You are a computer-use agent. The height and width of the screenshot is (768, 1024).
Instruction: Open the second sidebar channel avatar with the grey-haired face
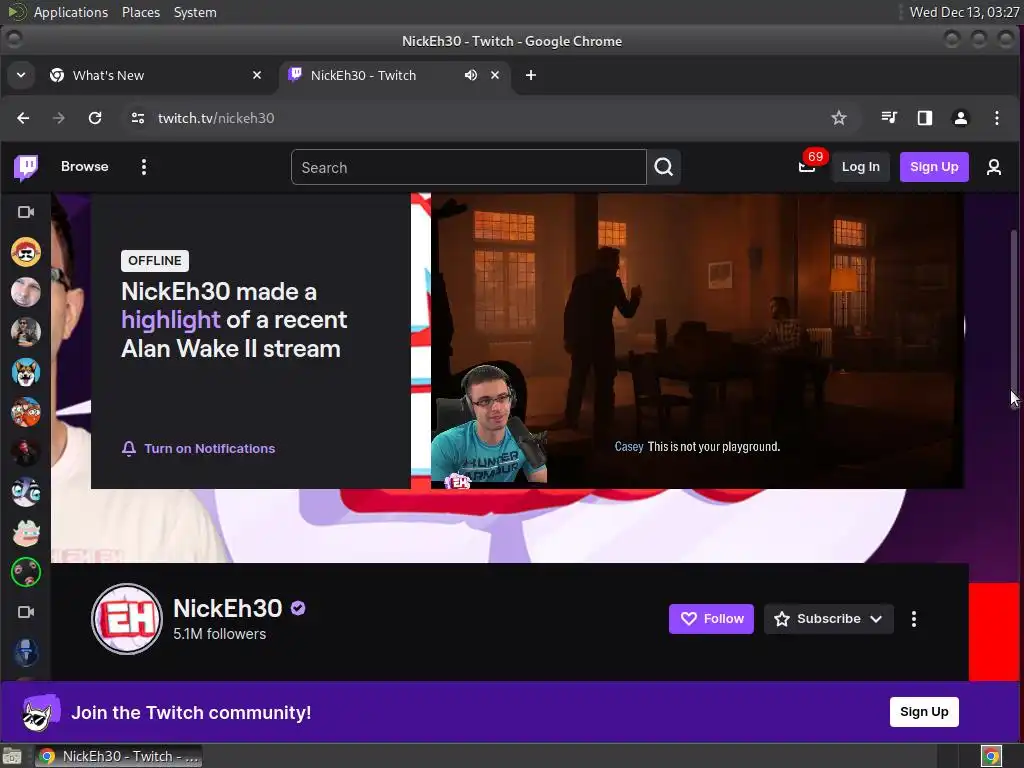[25, 292]
